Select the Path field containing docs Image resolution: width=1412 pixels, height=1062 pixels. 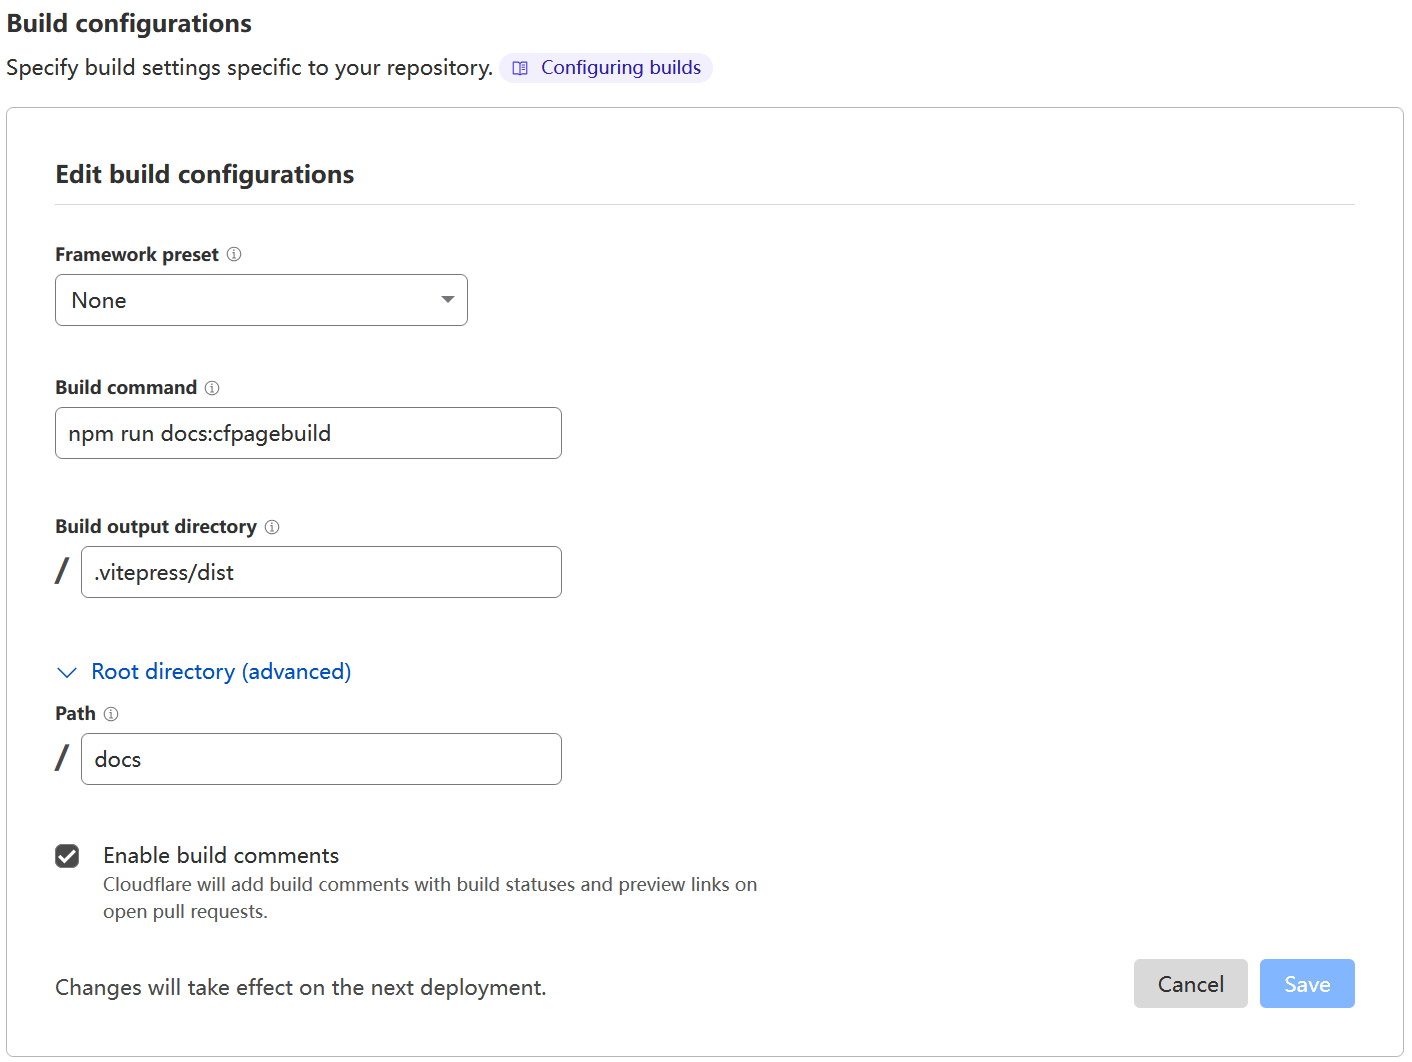(x=321, y=759)
